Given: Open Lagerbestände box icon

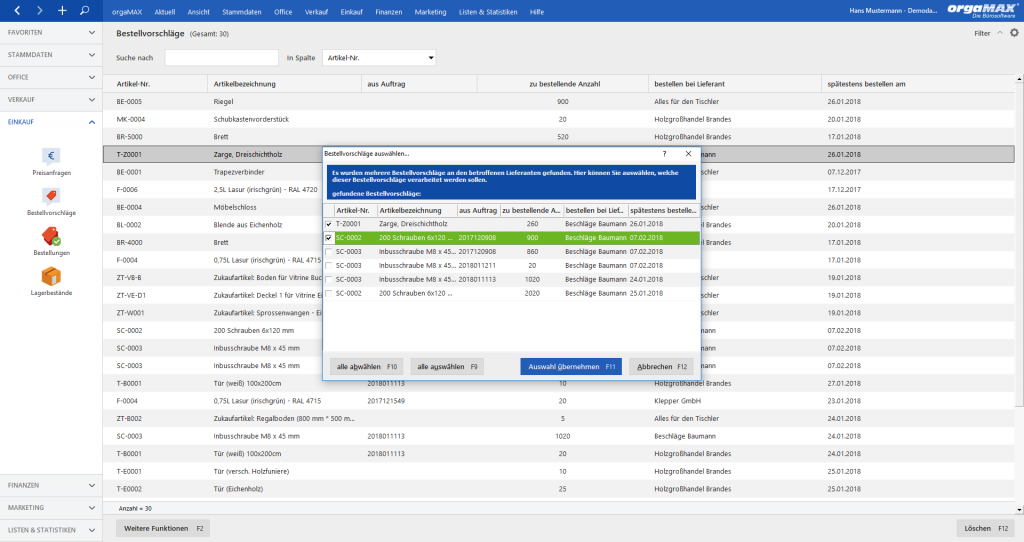Looking at the screenshot, I should (x=51, y=276).
